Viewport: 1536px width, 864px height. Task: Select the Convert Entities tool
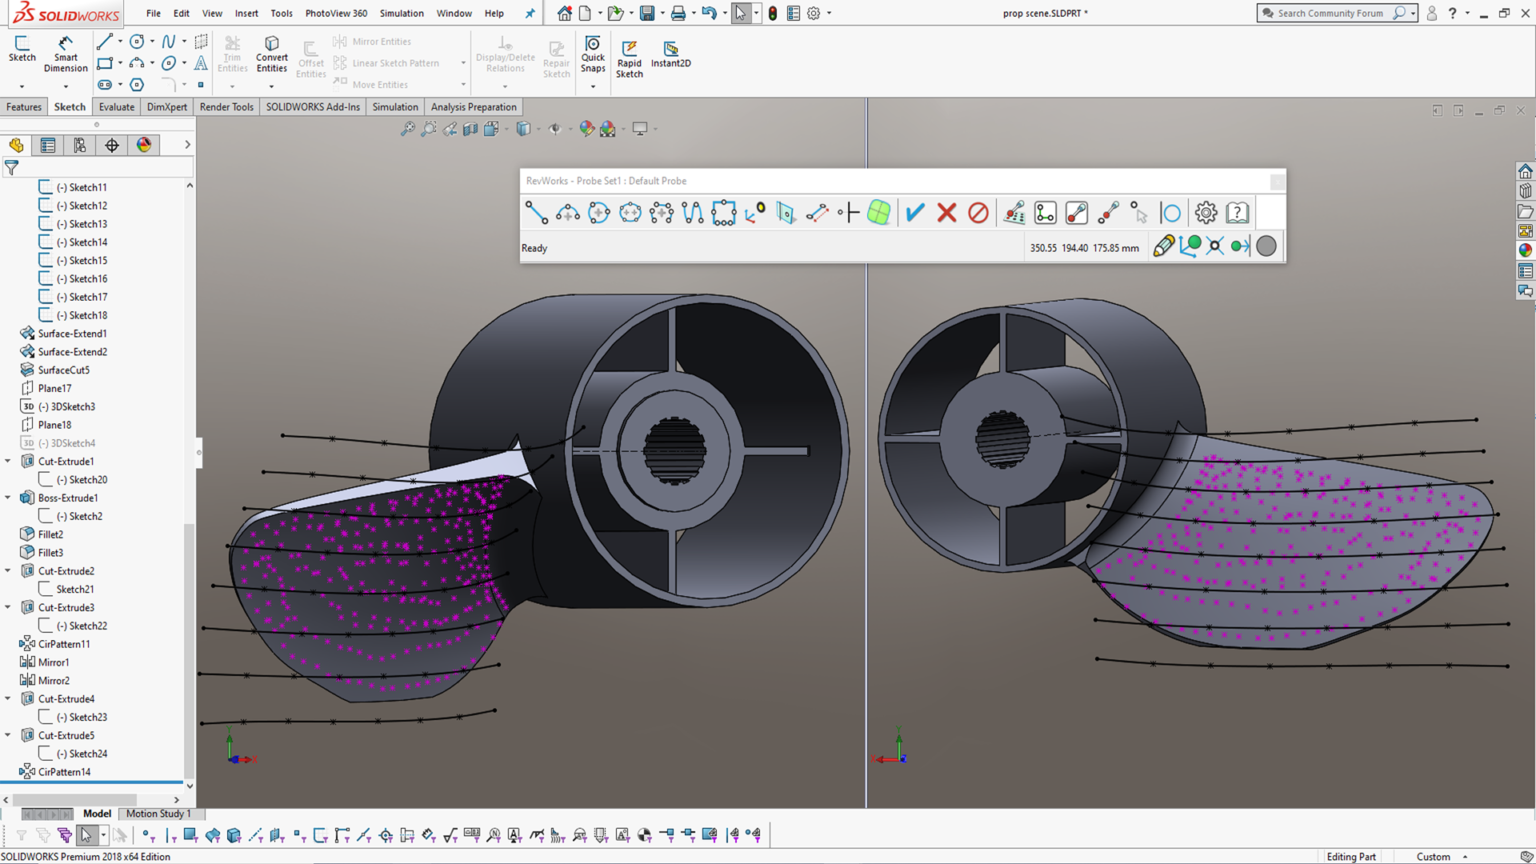tap(271, 55)
